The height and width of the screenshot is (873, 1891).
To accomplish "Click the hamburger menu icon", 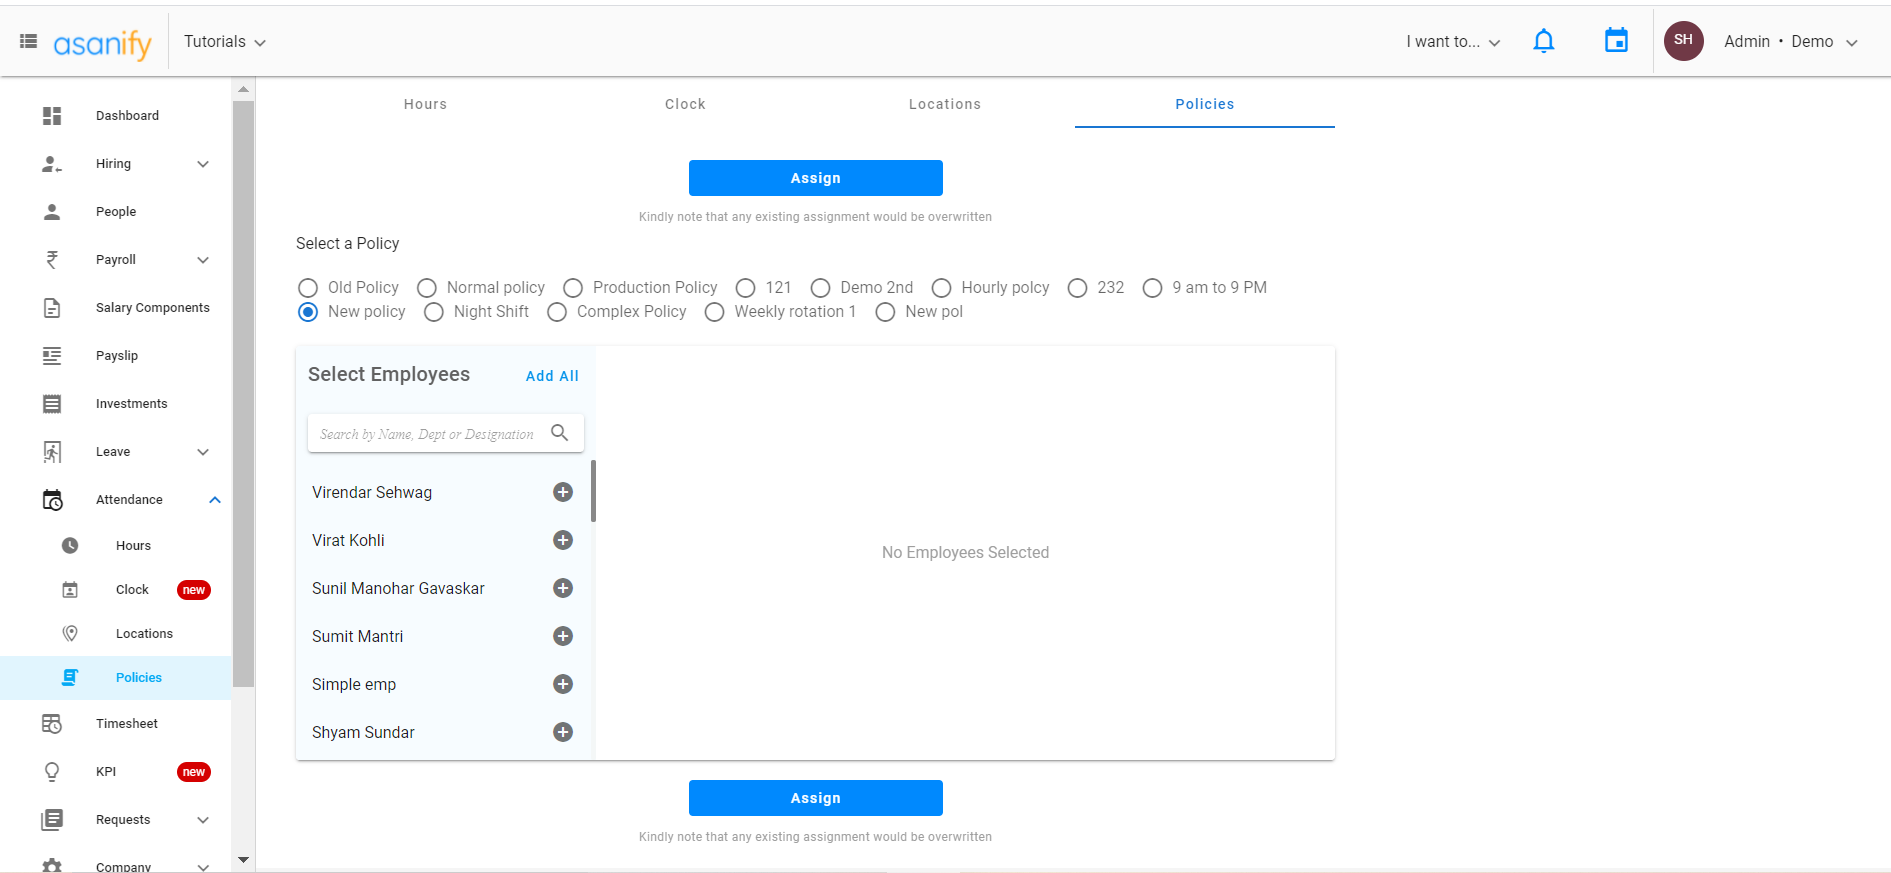I will coord(29,41).
